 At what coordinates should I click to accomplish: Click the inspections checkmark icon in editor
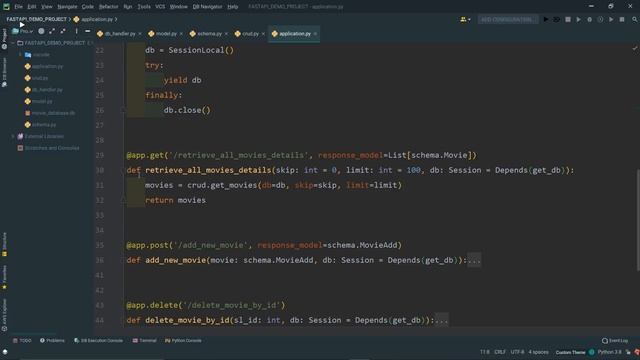coord(635,49)
